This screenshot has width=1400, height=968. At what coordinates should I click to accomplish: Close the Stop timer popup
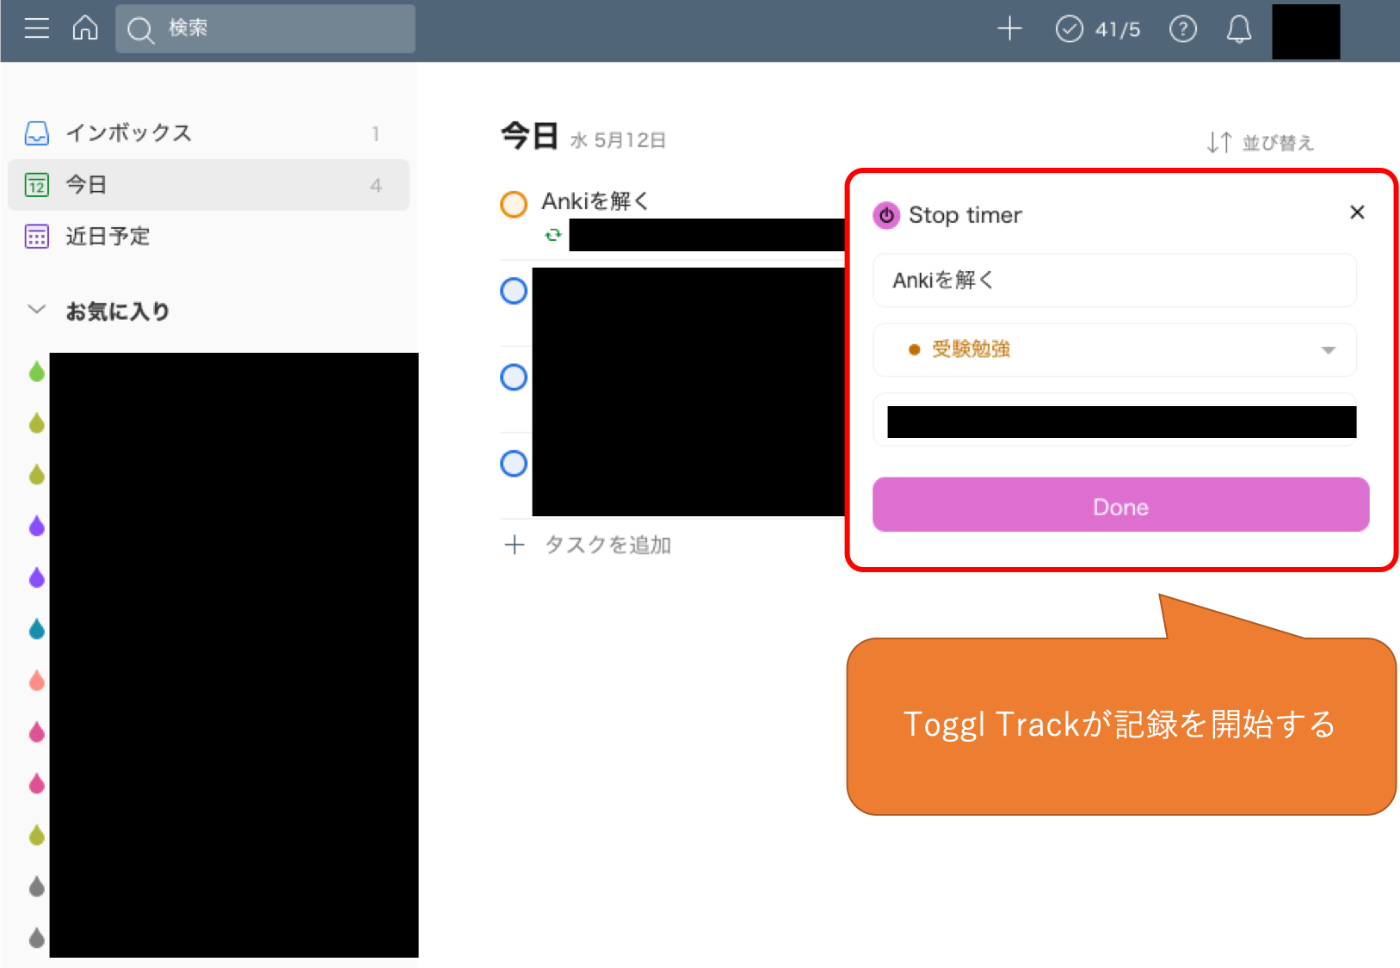(x=1357, y=212)
